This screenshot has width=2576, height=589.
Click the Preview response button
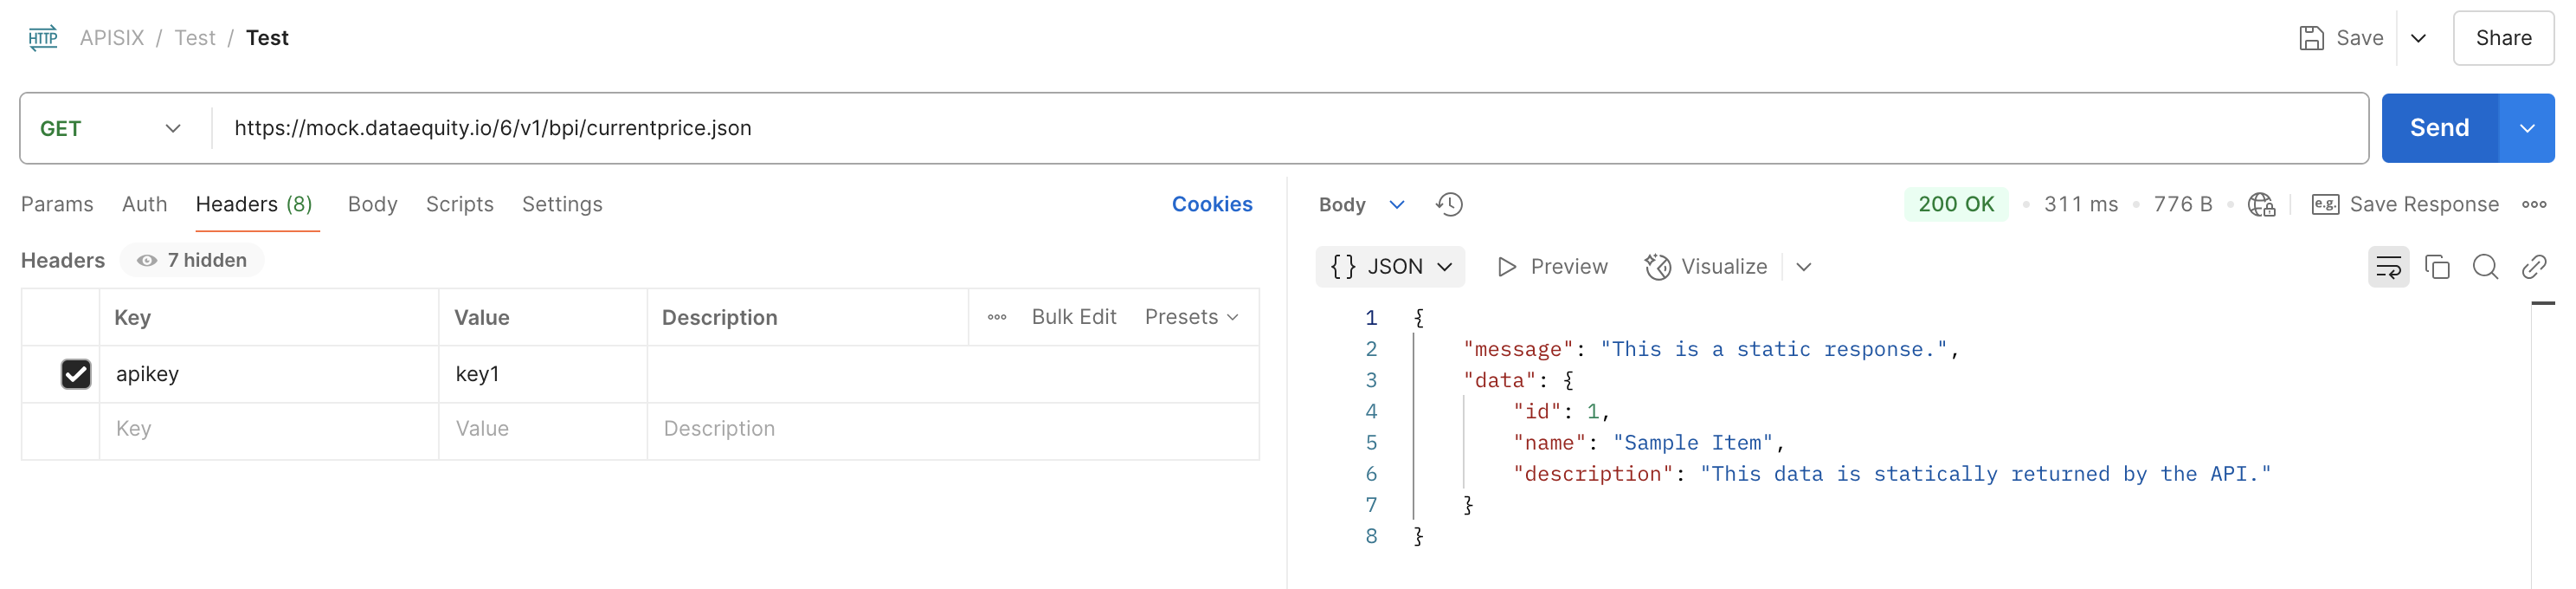1552,267
